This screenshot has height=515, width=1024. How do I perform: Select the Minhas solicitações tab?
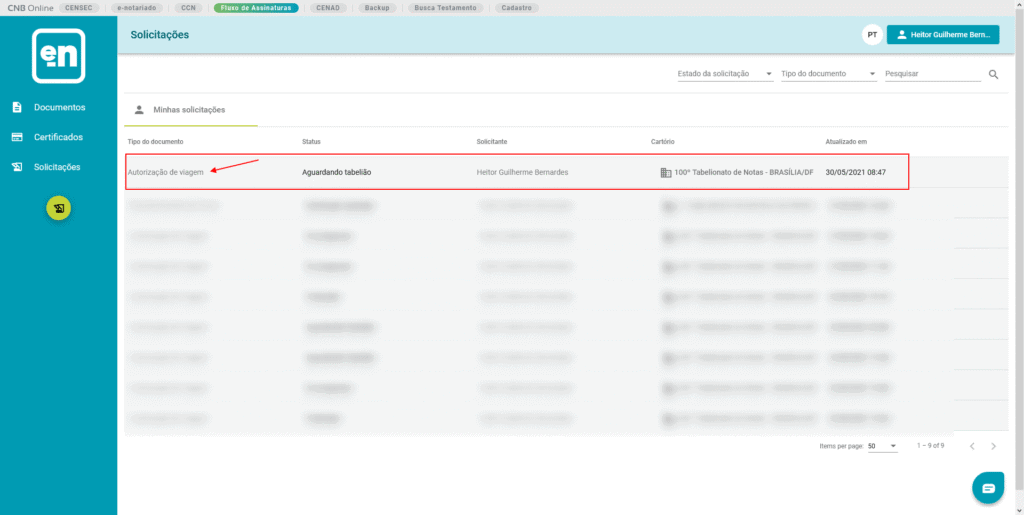(x=189, y=109)
